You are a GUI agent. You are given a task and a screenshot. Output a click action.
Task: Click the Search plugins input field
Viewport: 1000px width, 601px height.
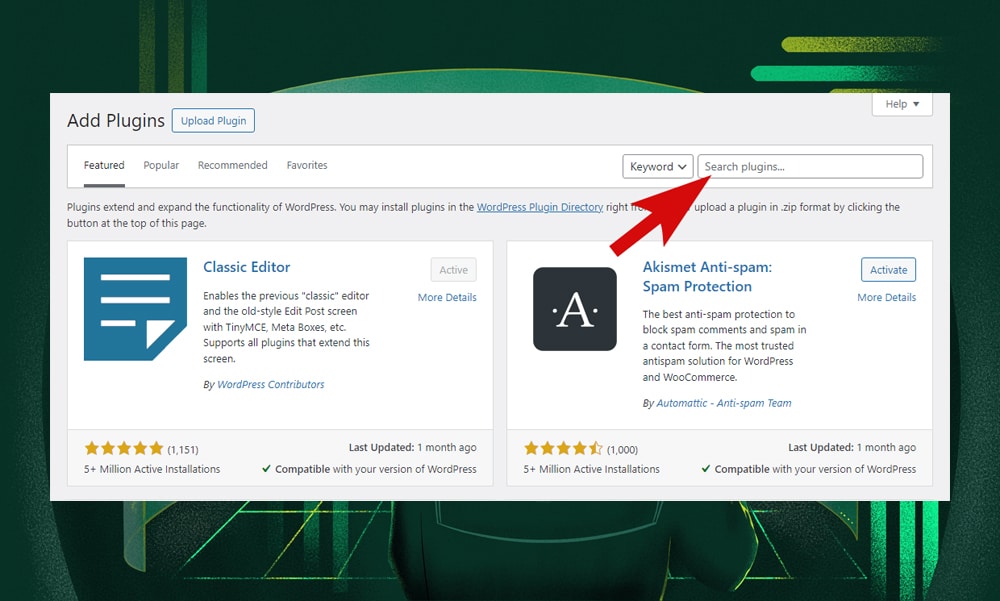[x=810, y=166]
